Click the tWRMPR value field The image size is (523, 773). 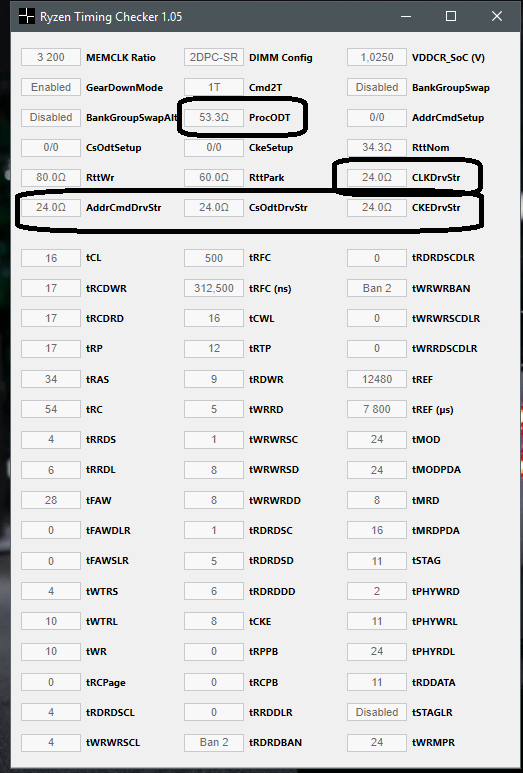(x=377, y=742)
